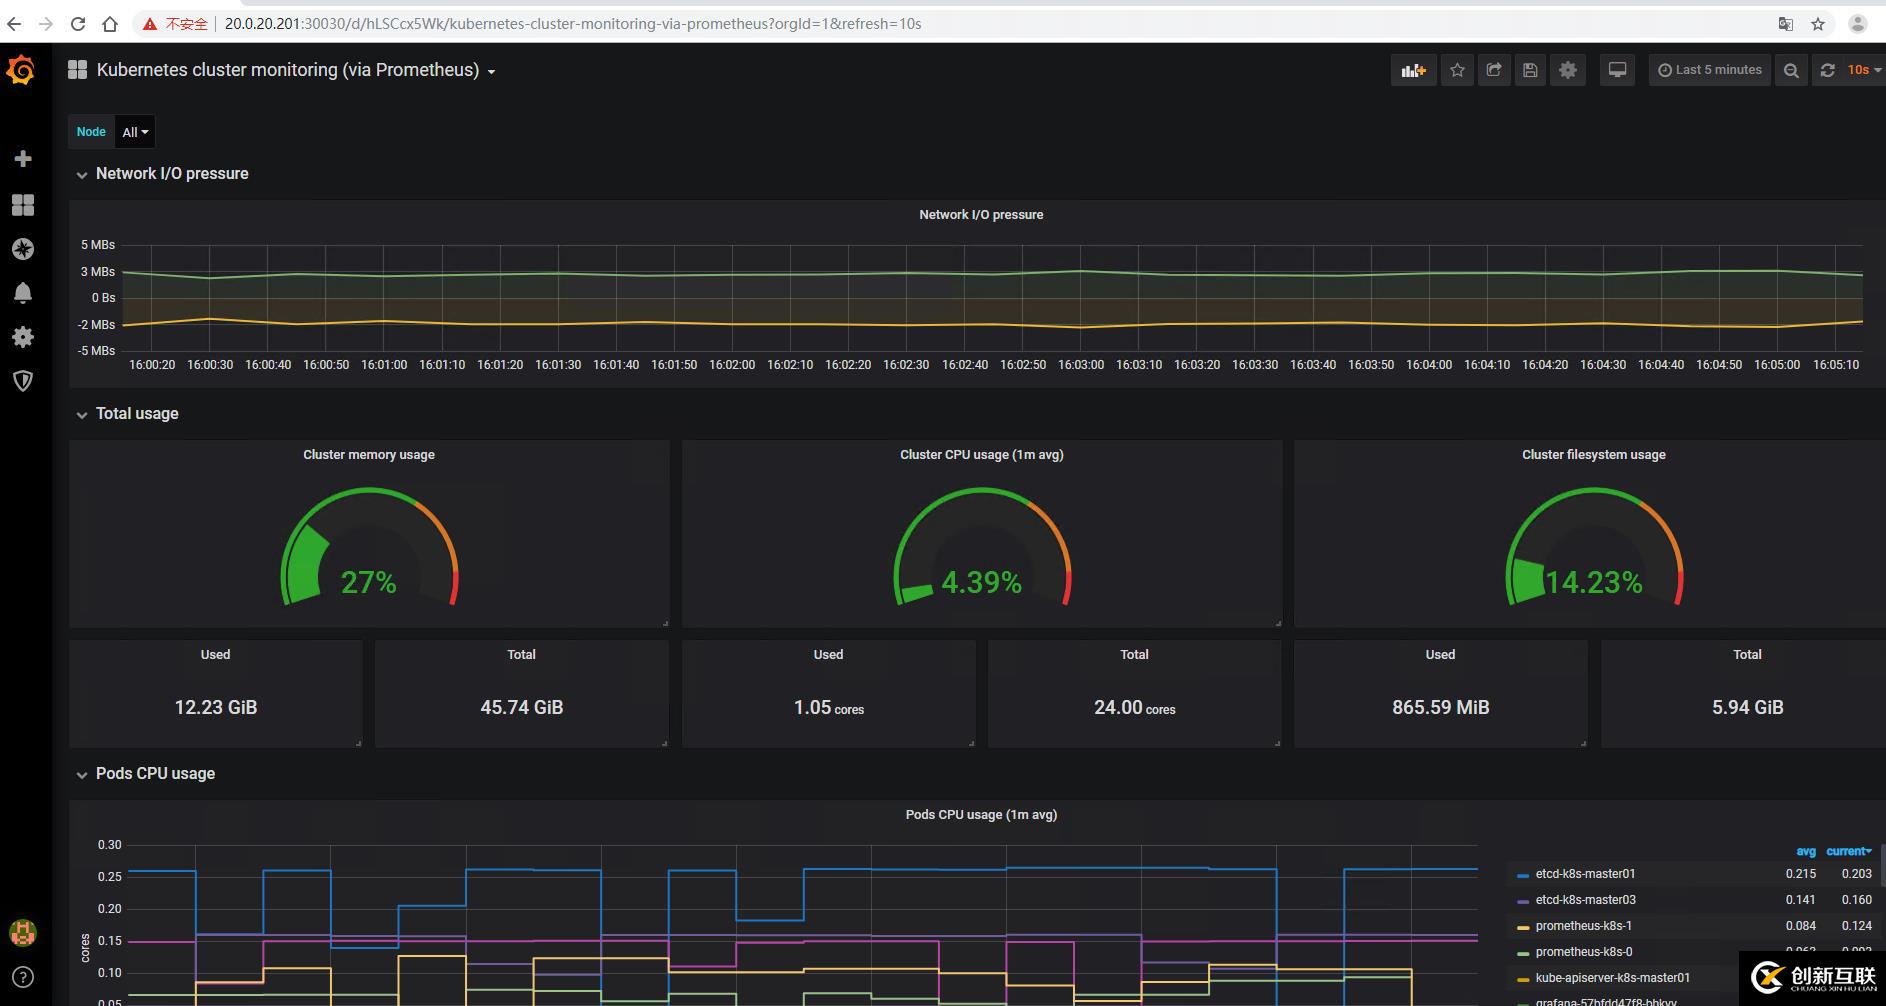
Task: Toggle etcd-k8s-master01 series in legend
Action: tap(1585, 874)
